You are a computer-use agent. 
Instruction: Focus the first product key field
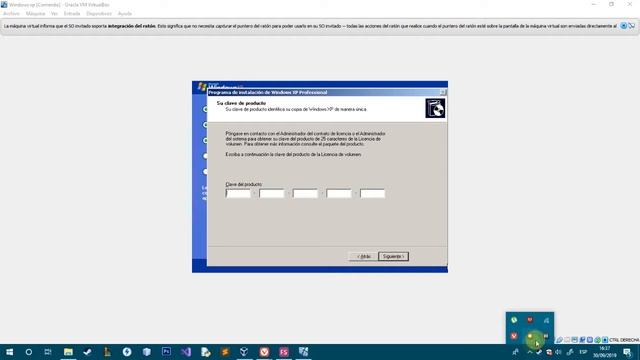[x=238, y=193]
